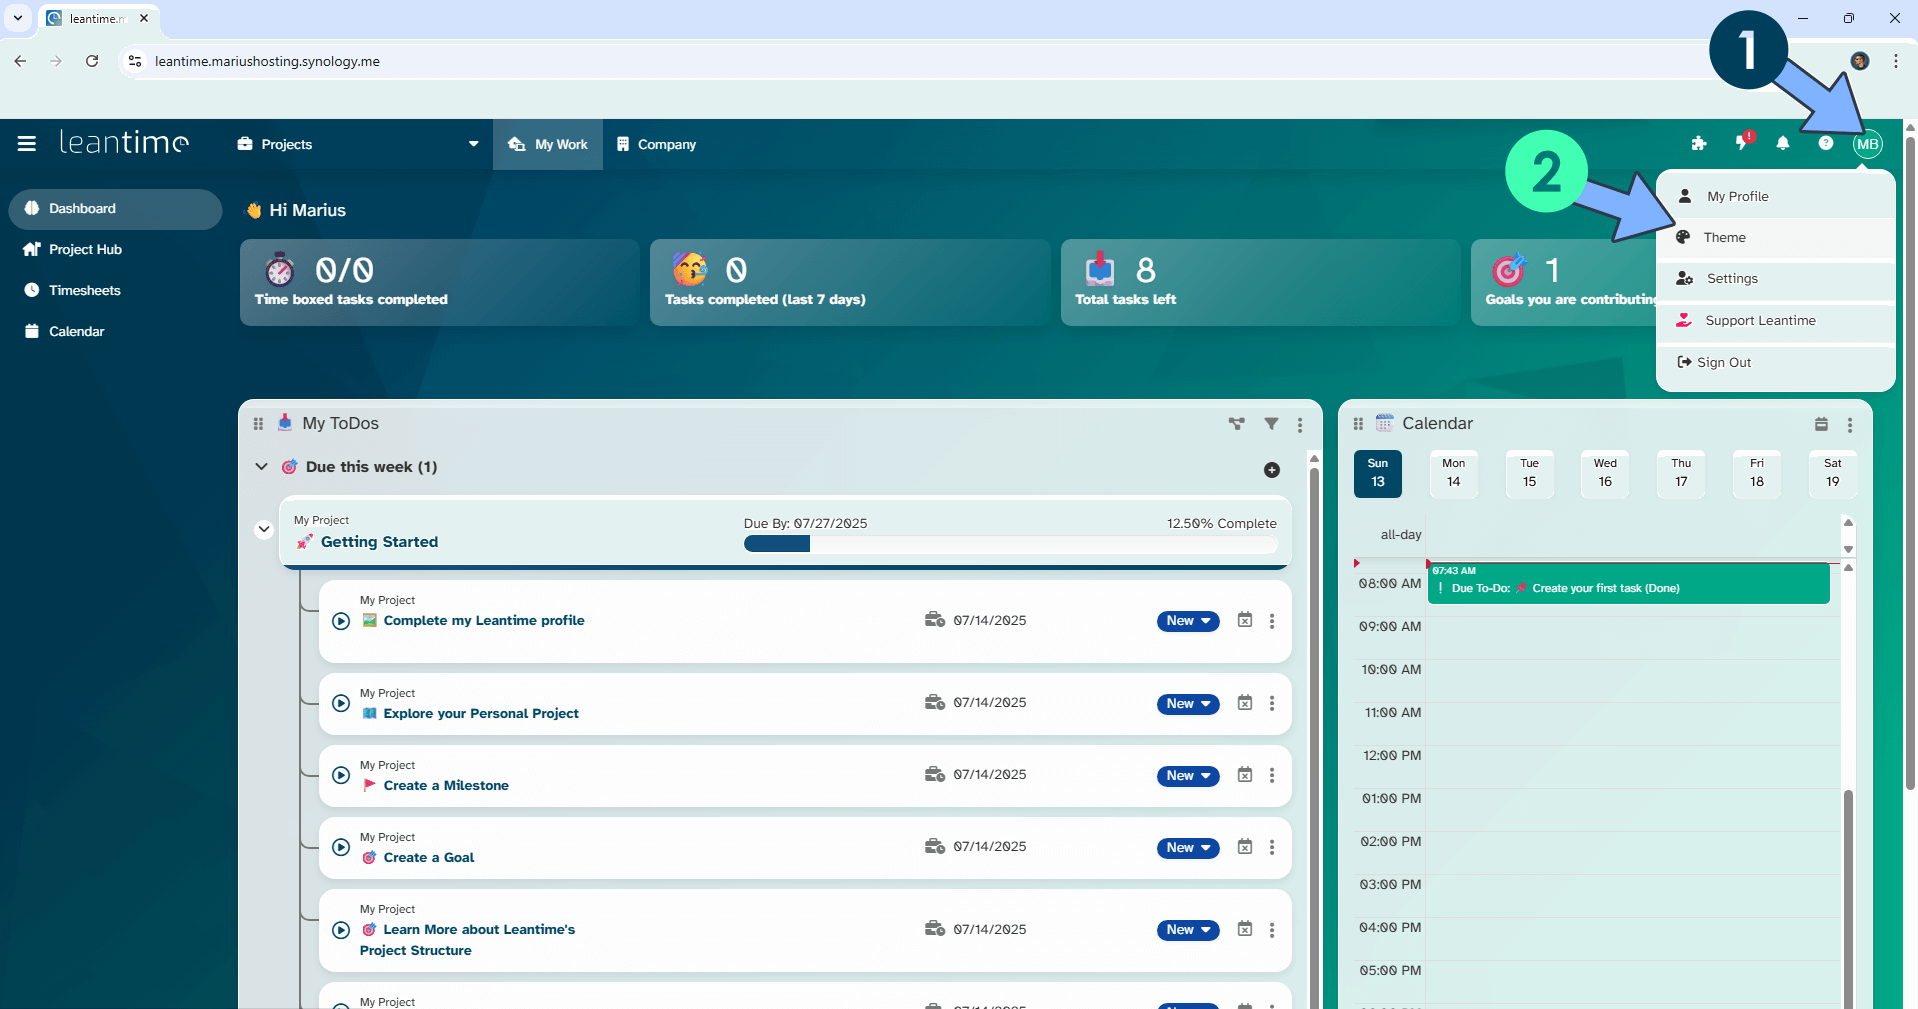Select Sat 19 in the calendar
This screenshot has height=1009, width=1918.
click(x=1832, y=473)
